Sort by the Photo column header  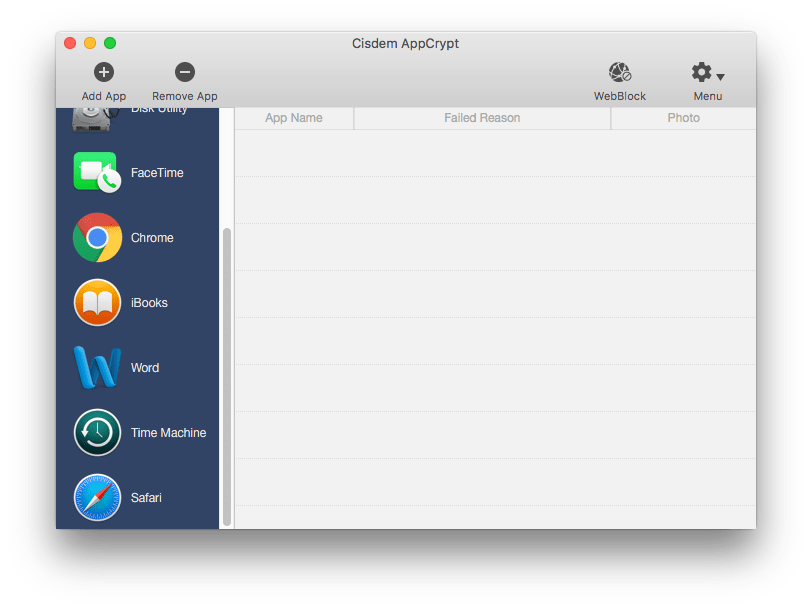click(x=683, y=118)
